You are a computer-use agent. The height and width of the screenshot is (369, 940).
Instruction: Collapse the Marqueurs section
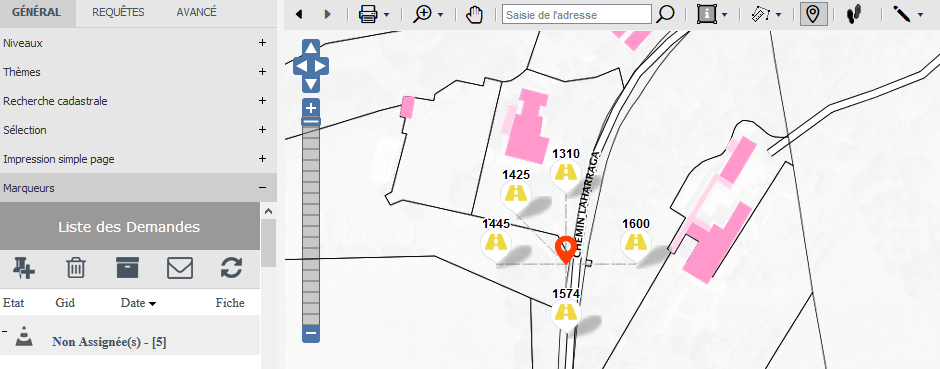click(x=262, y=187)
